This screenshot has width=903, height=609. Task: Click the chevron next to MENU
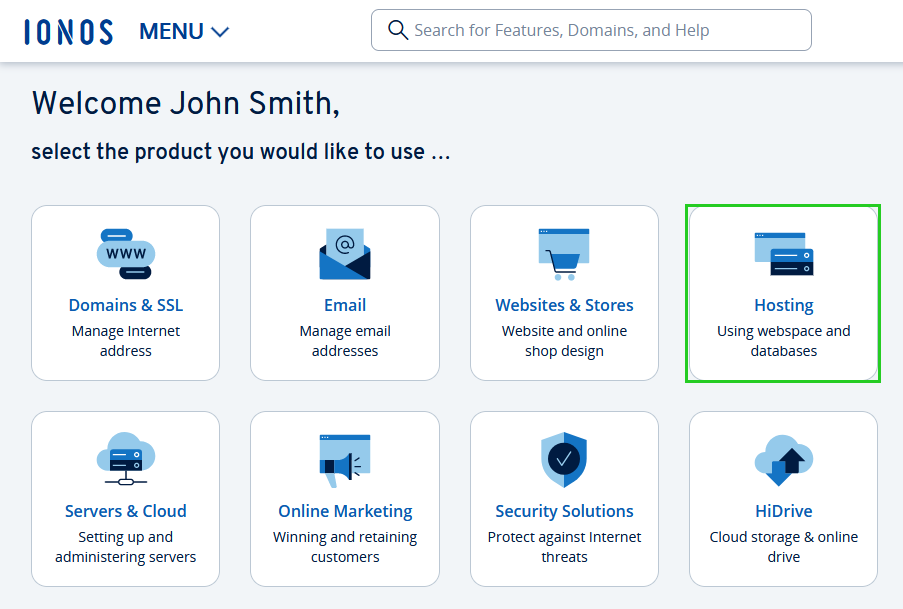(x=220, y=32)
